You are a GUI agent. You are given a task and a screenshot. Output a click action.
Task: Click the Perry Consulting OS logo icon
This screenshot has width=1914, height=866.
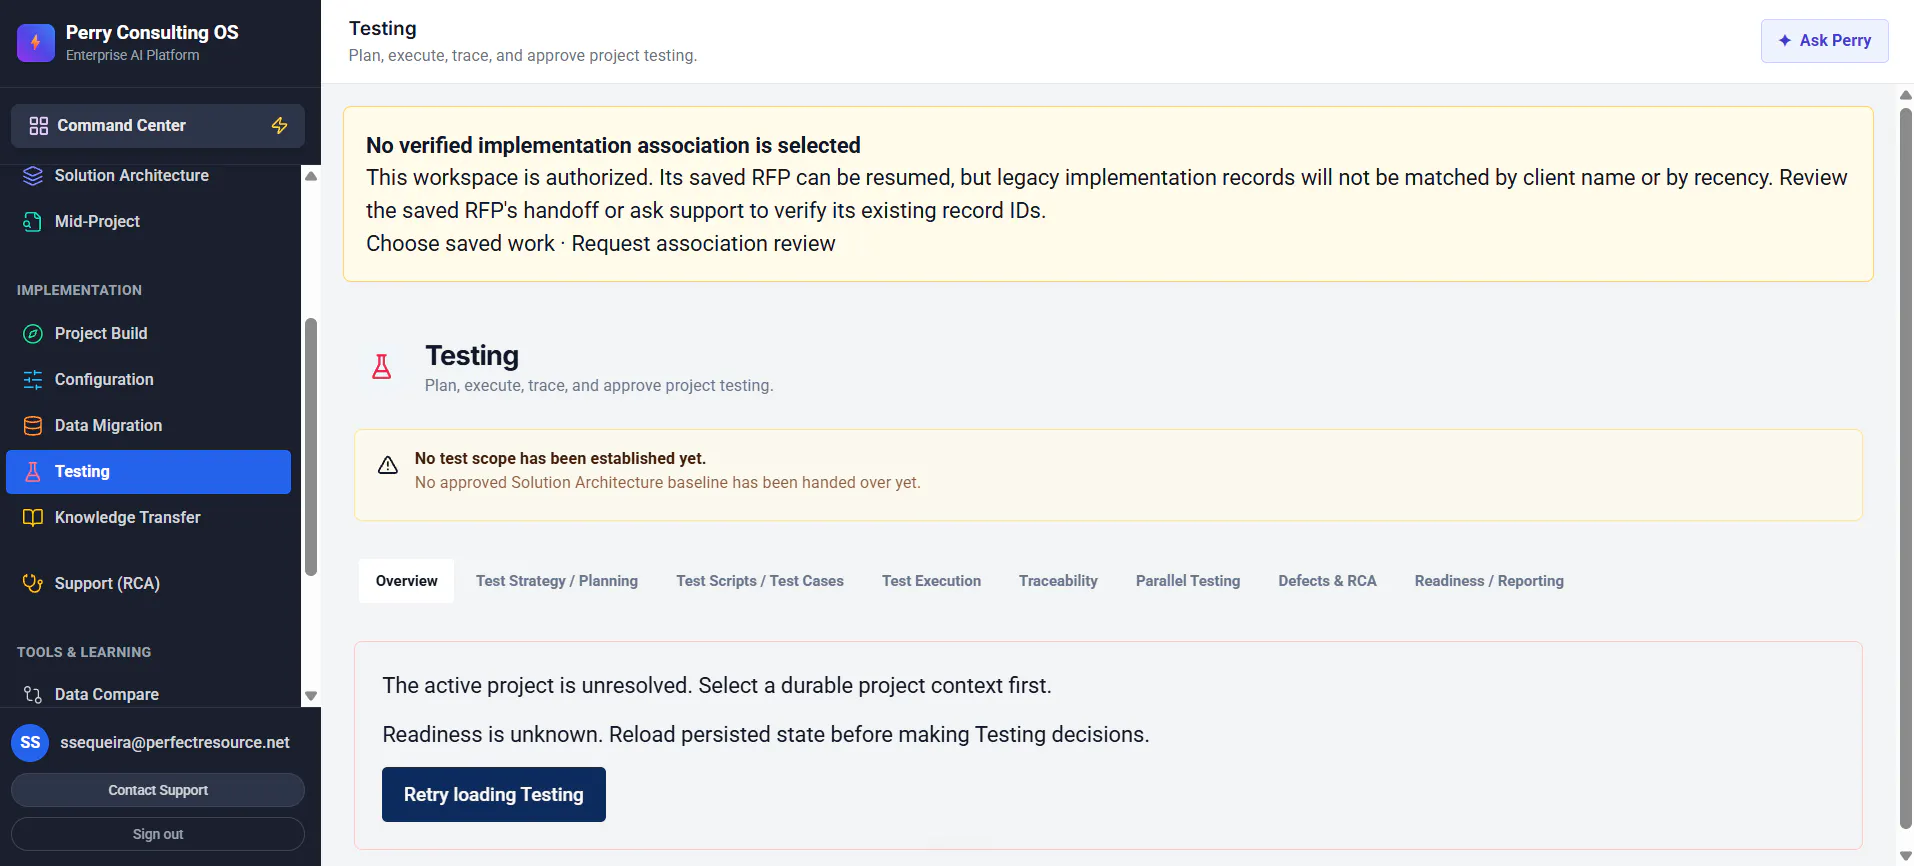click(x=36, y=42)
